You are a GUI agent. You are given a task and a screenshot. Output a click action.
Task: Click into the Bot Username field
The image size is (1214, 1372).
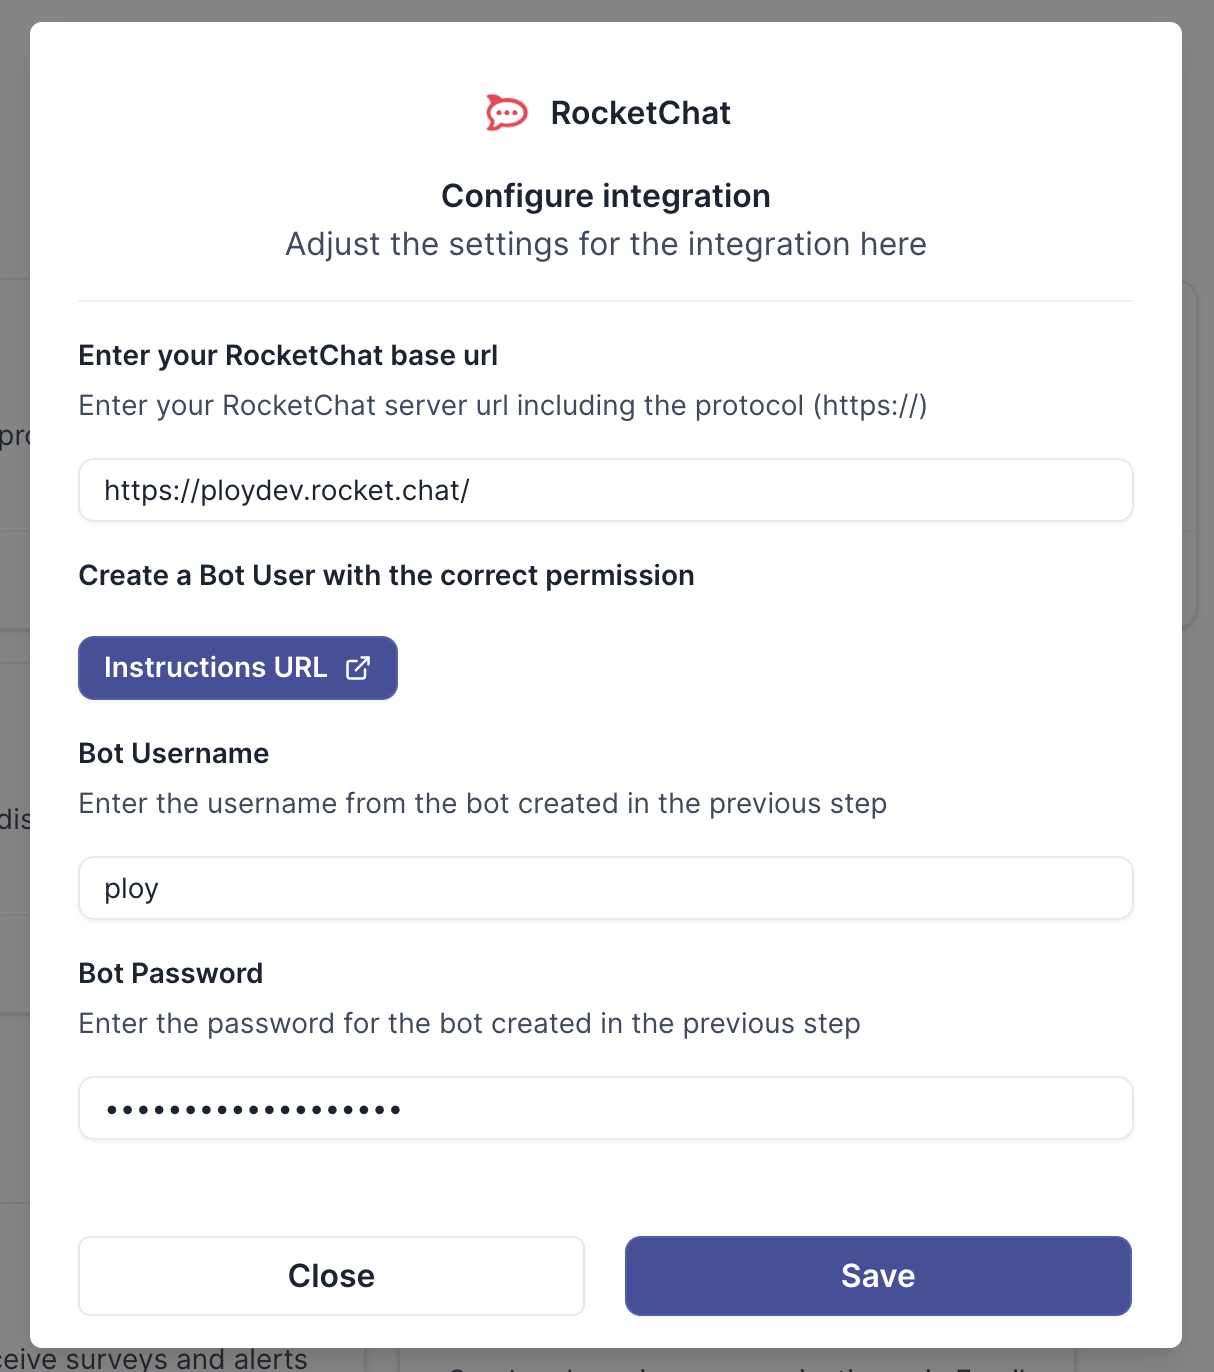pos(605,888)
